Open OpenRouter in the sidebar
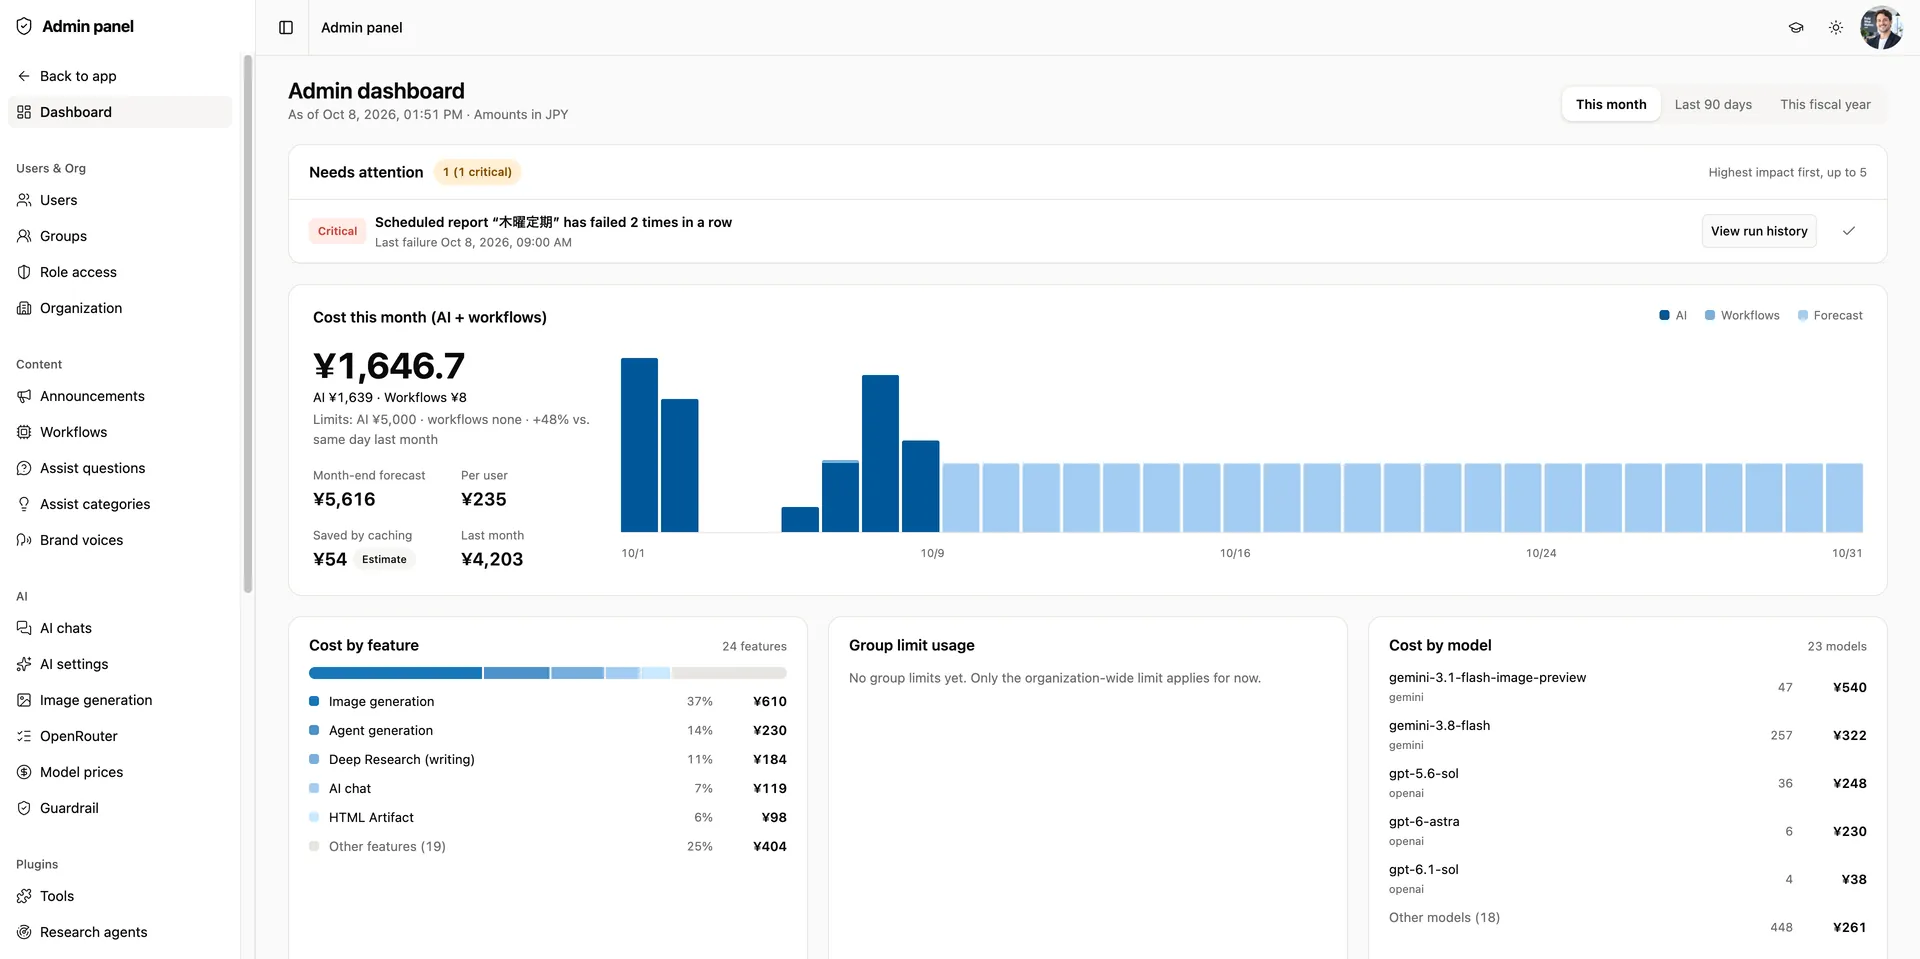 (120, 736)
